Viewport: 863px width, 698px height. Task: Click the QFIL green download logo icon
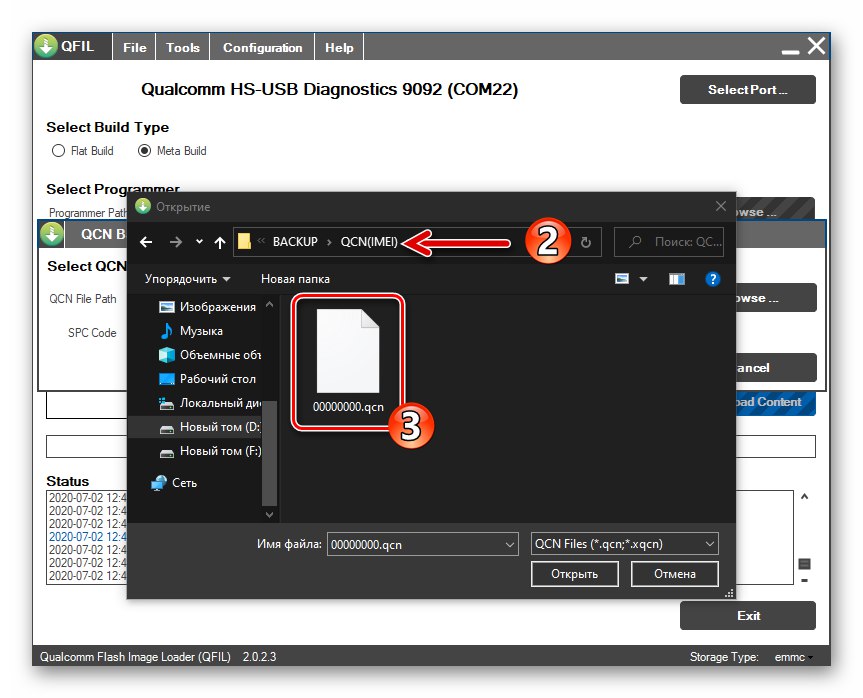coord(46,46)
